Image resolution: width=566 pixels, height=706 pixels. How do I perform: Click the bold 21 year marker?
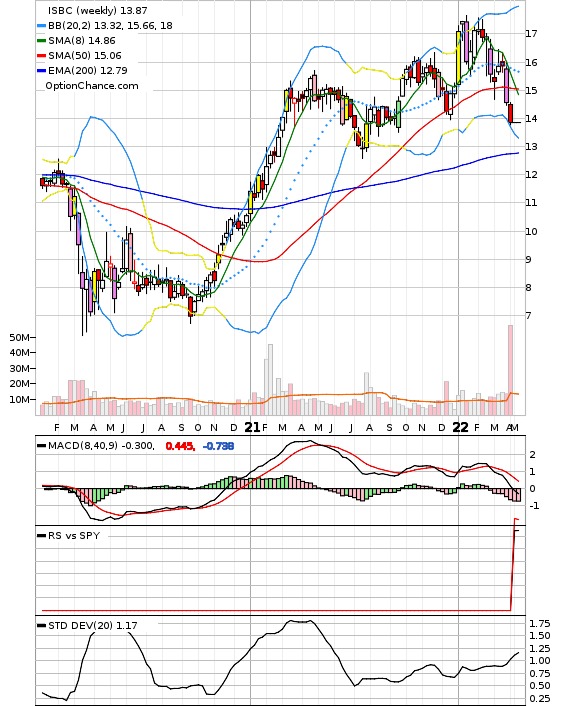tap(252, 427)
